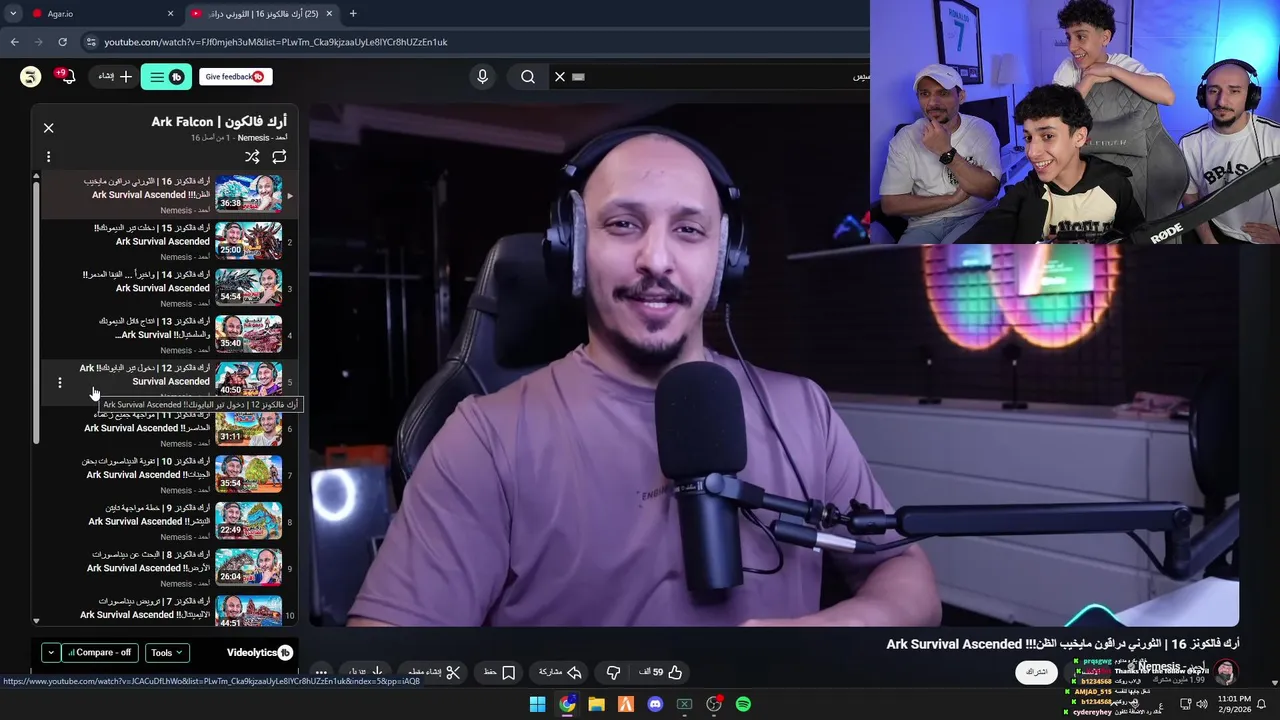Screen dimensions: 1280x720
Task: Open the Windows Start menu
Action: (537, 704)
